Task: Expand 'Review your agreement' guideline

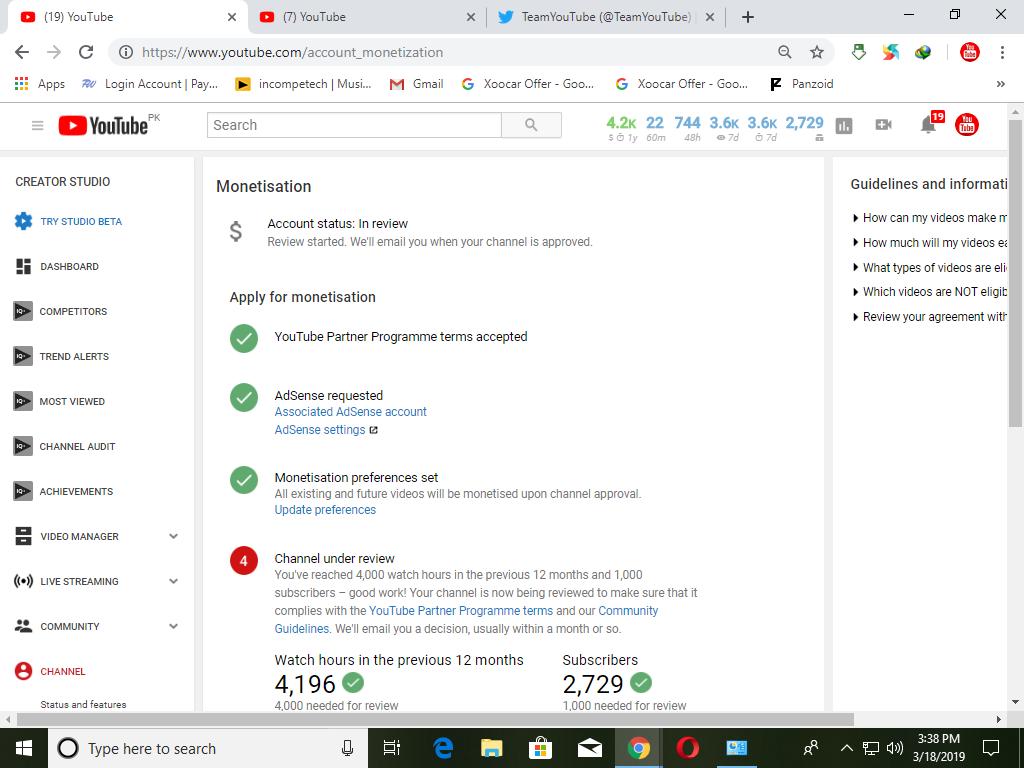Action: coord(929,317)
